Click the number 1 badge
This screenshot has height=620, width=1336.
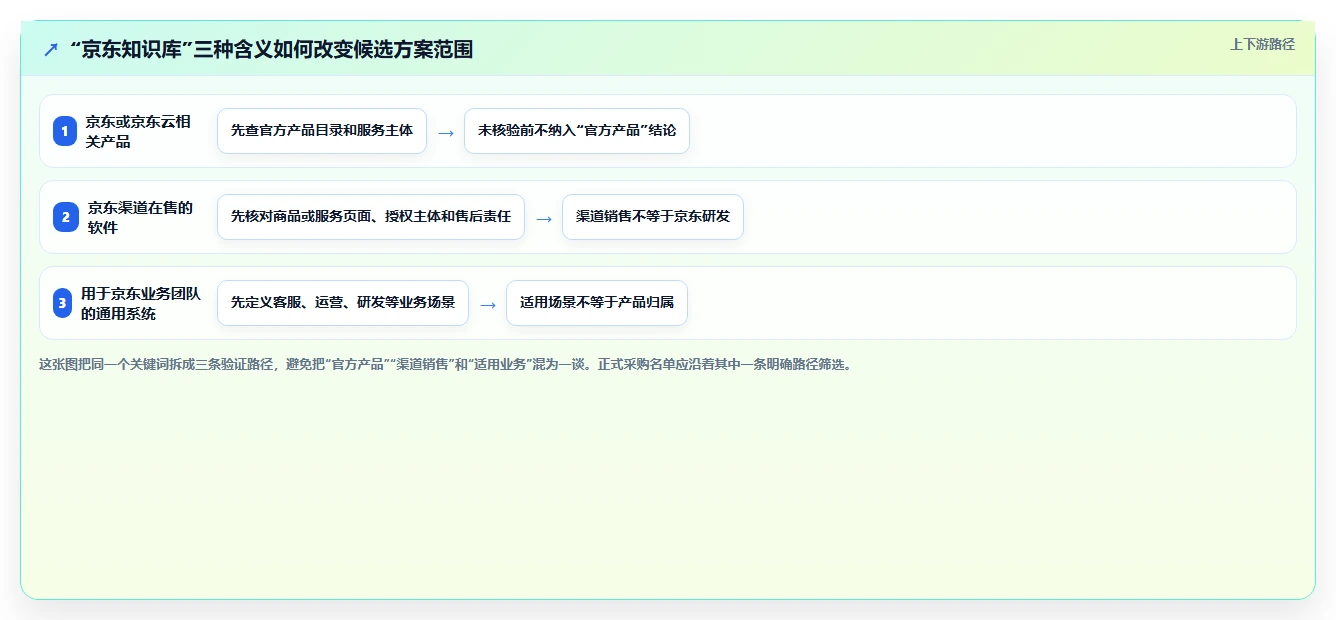click(x=65, y=131)
